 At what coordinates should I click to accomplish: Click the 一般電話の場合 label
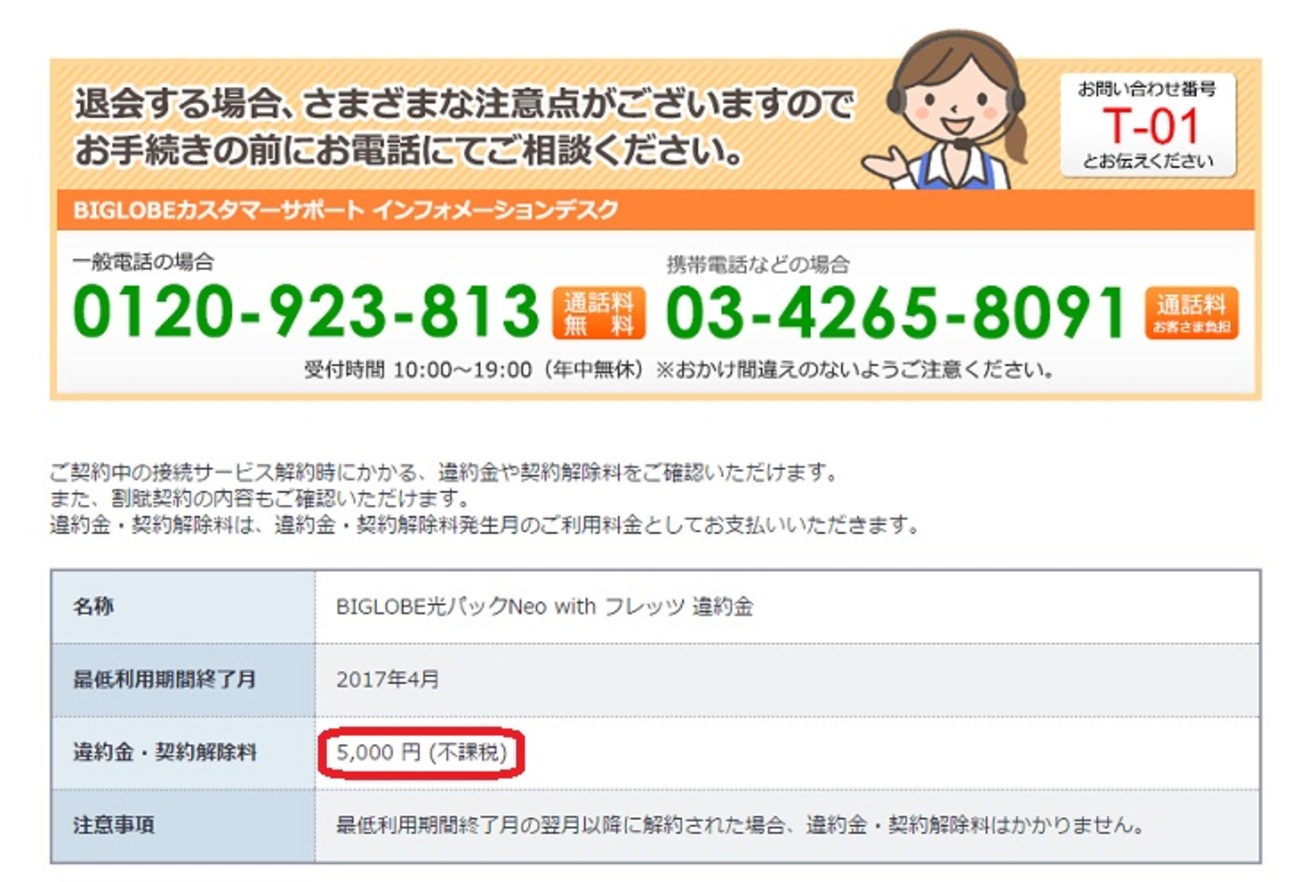[143, 262]
